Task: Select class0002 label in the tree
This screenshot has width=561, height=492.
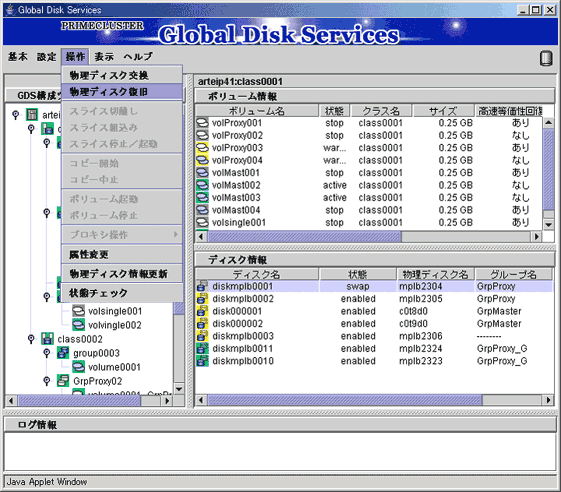Action: coord(80,339)
